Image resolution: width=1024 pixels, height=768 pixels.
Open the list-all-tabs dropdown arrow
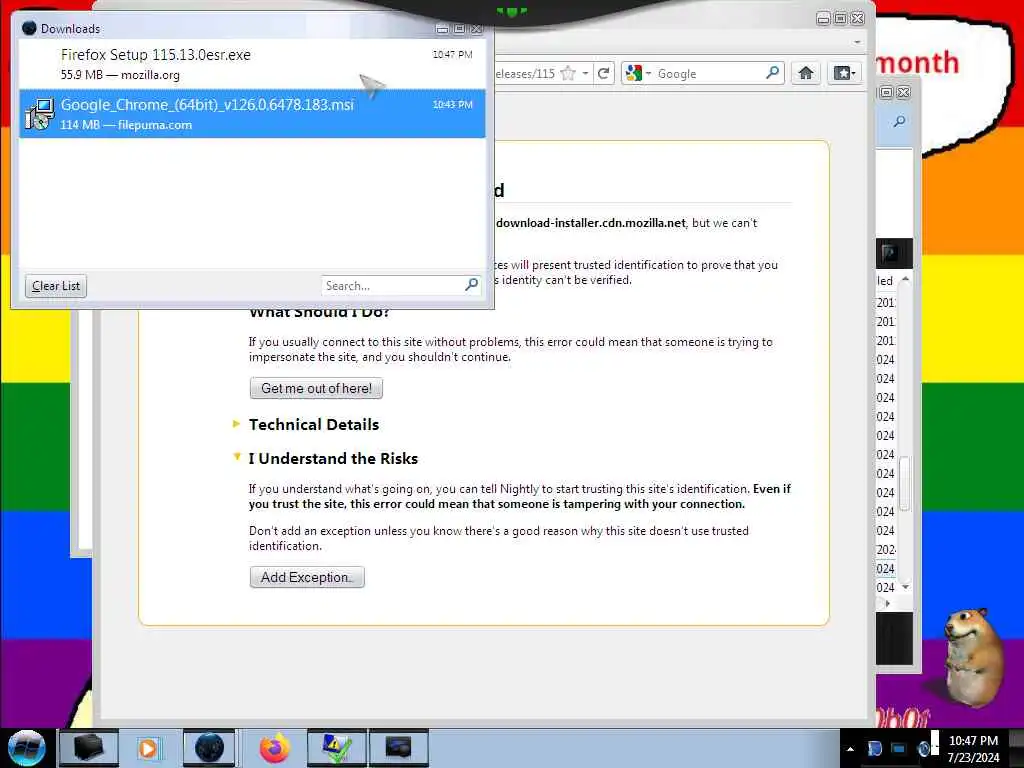857,42
